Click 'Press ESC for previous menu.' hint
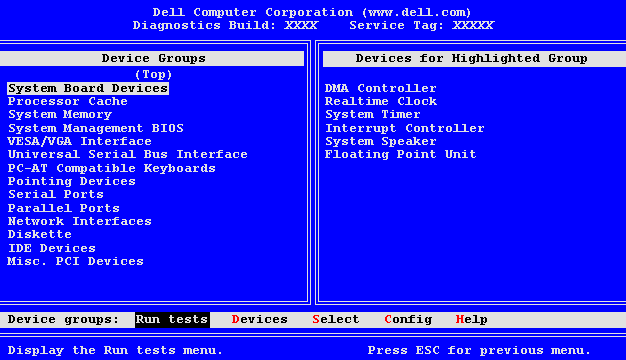 coord(479,350)
